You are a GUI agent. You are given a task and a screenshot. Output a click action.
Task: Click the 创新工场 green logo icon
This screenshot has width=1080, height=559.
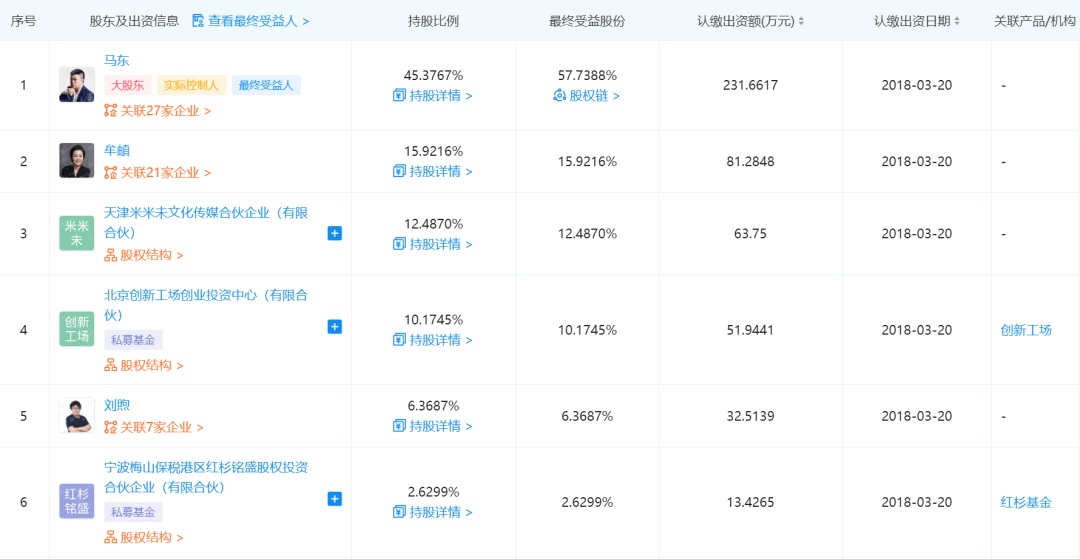click(77, 329)
